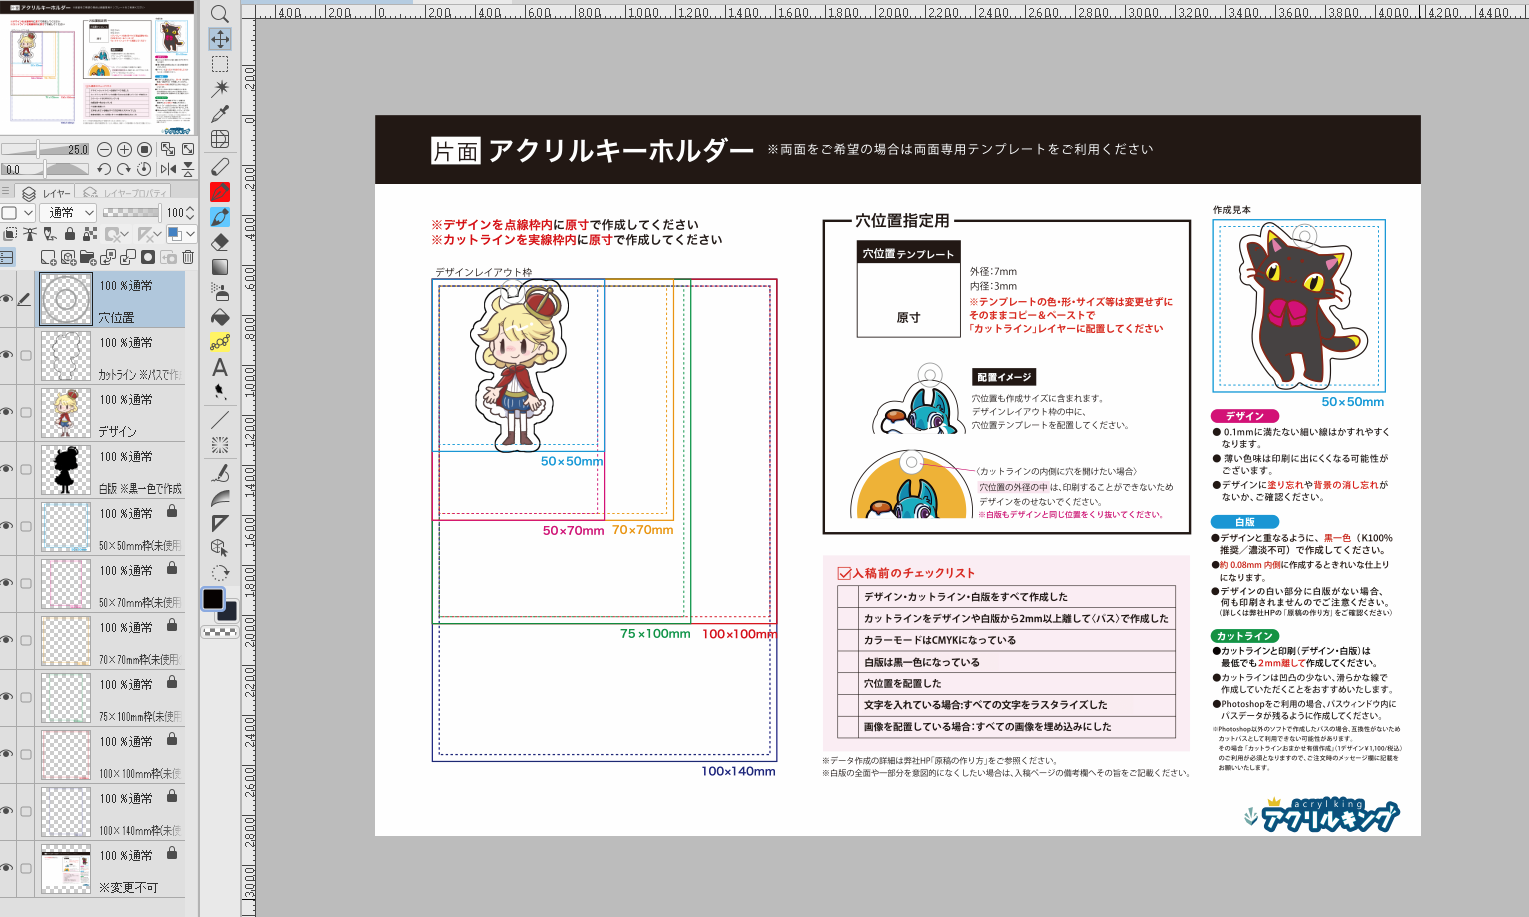Select the Eraser tool
The height and width of the screenshot is (917, 1529).
pos(220,242)
